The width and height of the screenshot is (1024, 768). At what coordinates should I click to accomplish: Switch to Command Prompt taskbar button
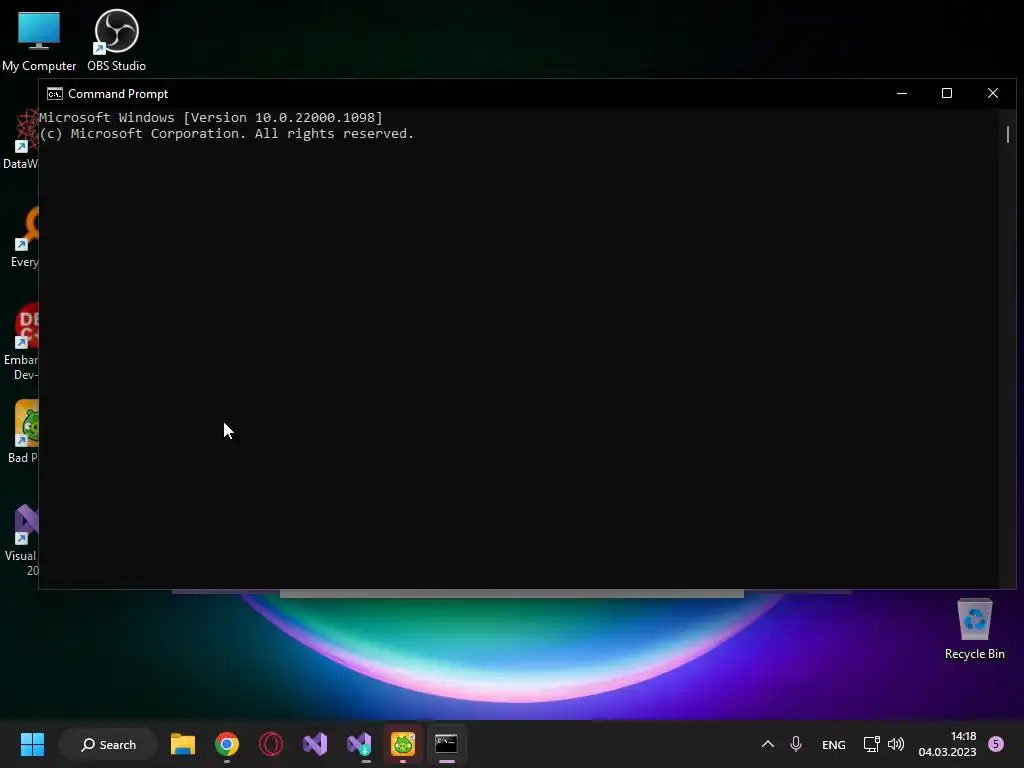click(447, 744)
